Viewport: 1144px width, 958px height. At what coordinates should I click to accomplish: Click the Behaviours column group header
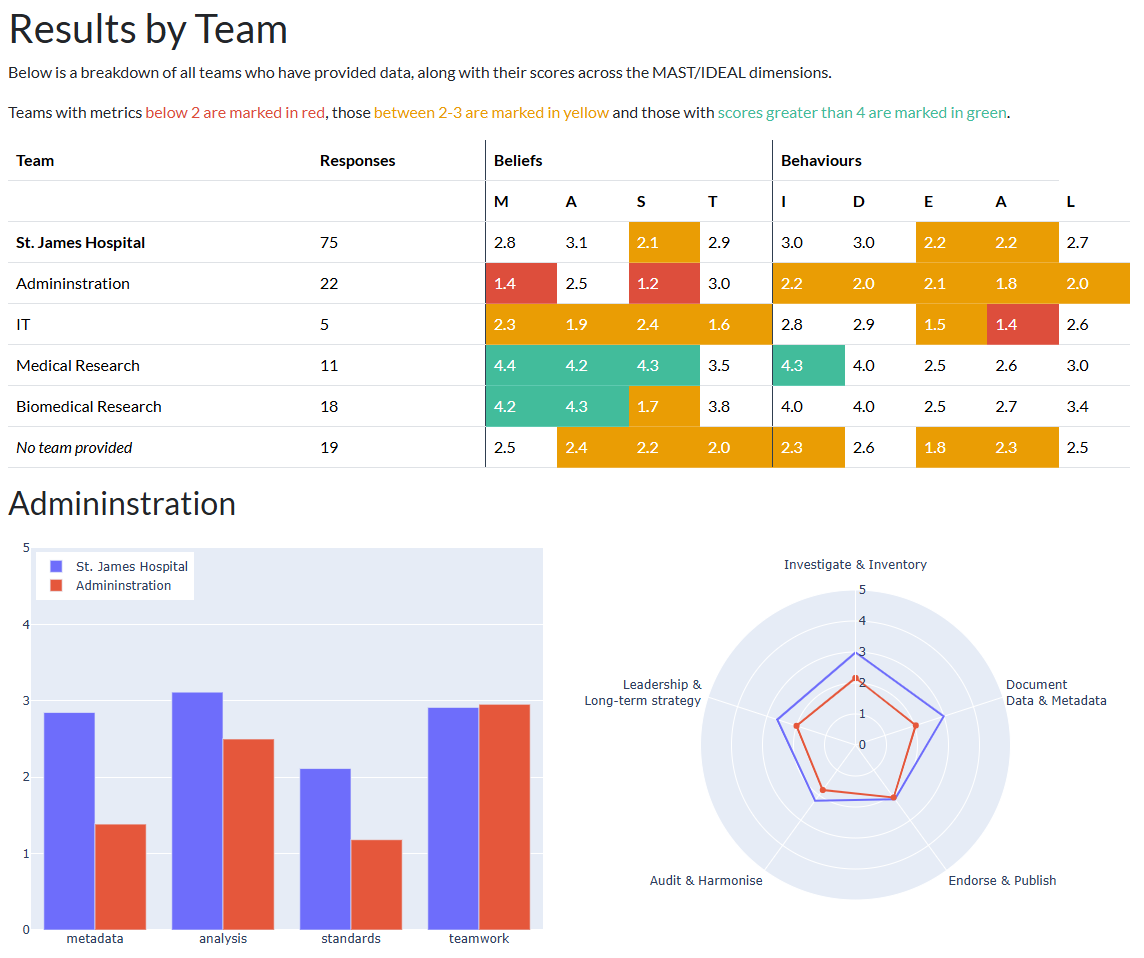click(x=821, y=161)
